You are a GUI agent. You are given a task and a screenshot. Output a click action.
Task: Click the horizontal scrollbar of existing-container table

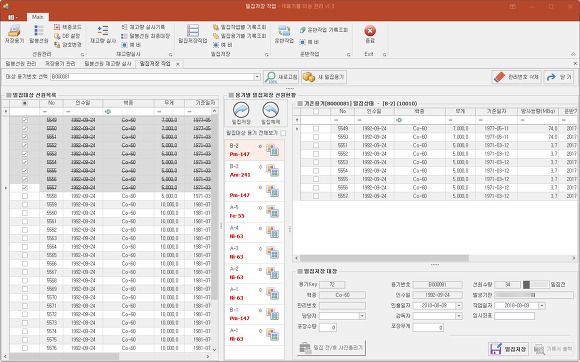pyautogui.click(x=384, y=258)
